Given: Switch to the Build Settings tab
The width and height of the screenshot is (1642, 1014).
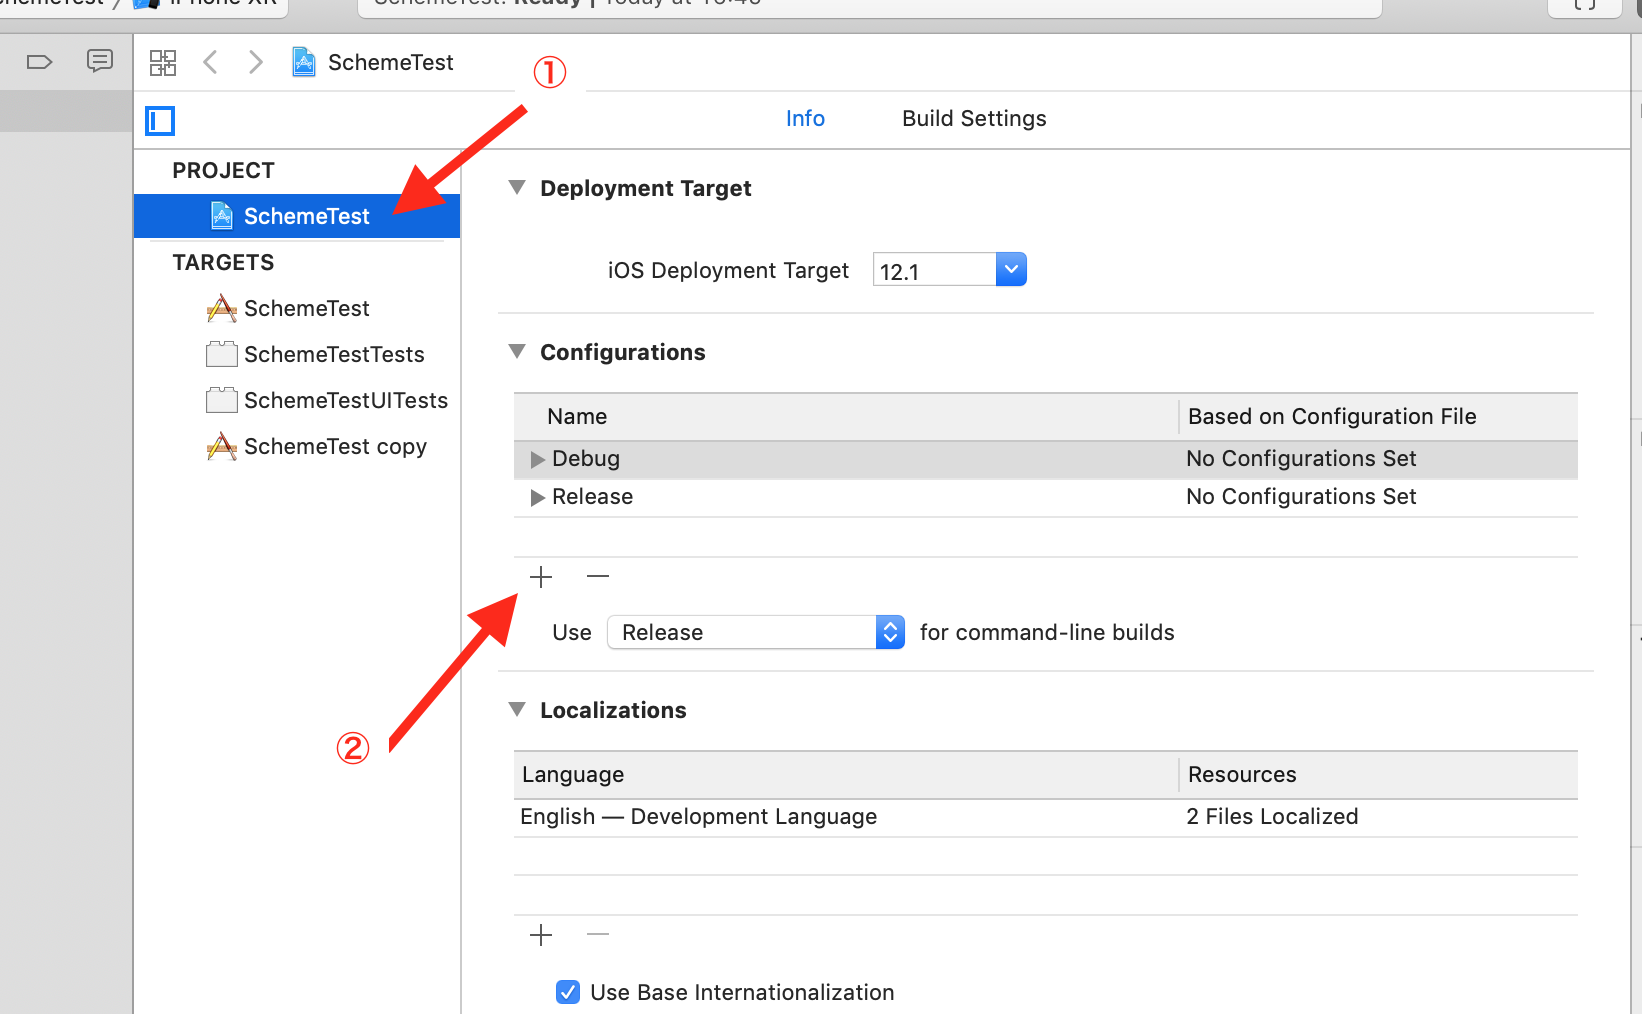Looking at the screenshot, I should [x=974, y=119].
